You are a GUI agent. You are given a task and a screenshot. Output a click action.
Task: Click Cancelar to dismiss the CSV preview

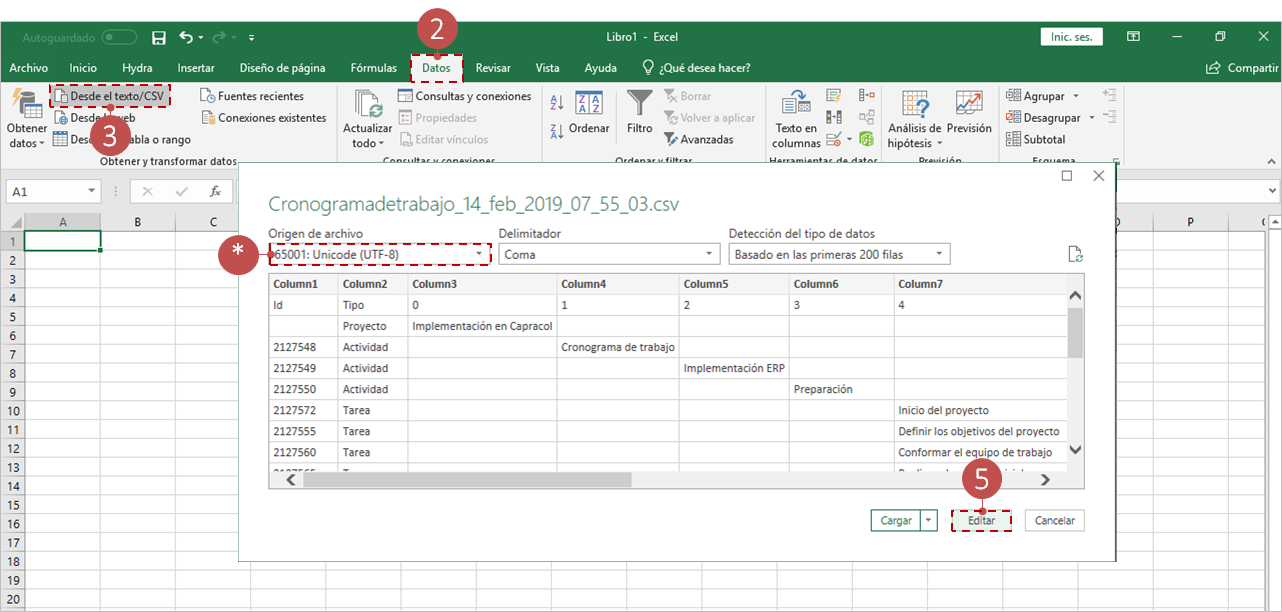pos(1054,520)
